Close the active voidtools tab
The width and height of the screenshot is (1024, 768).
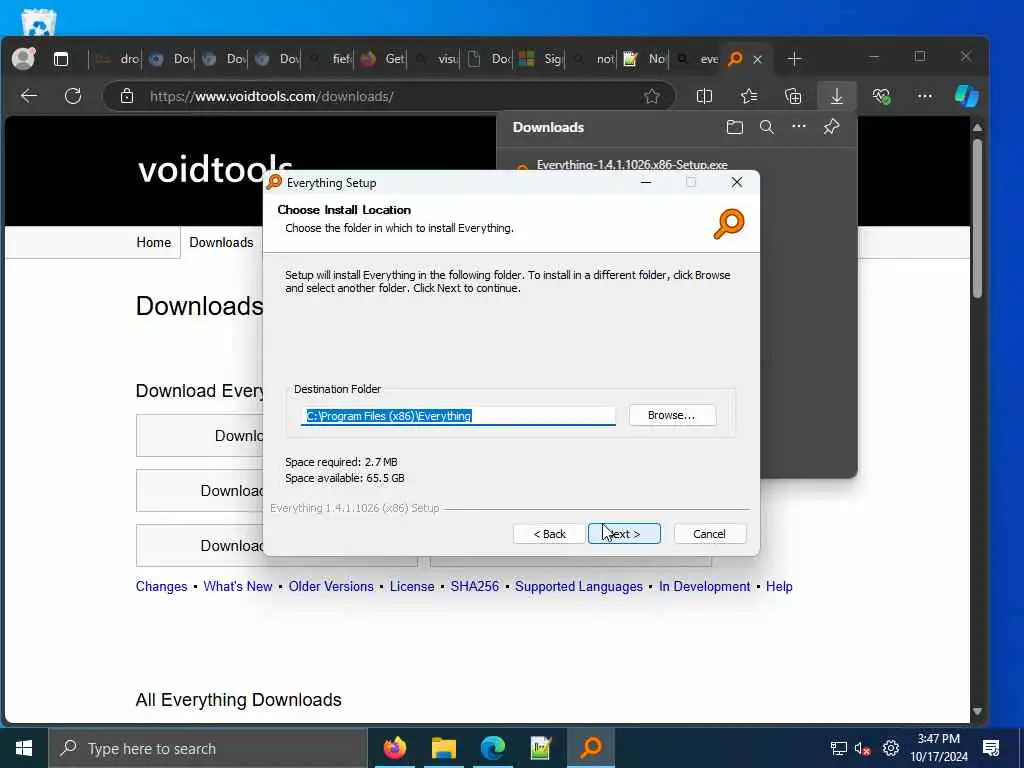coord(758,59)
